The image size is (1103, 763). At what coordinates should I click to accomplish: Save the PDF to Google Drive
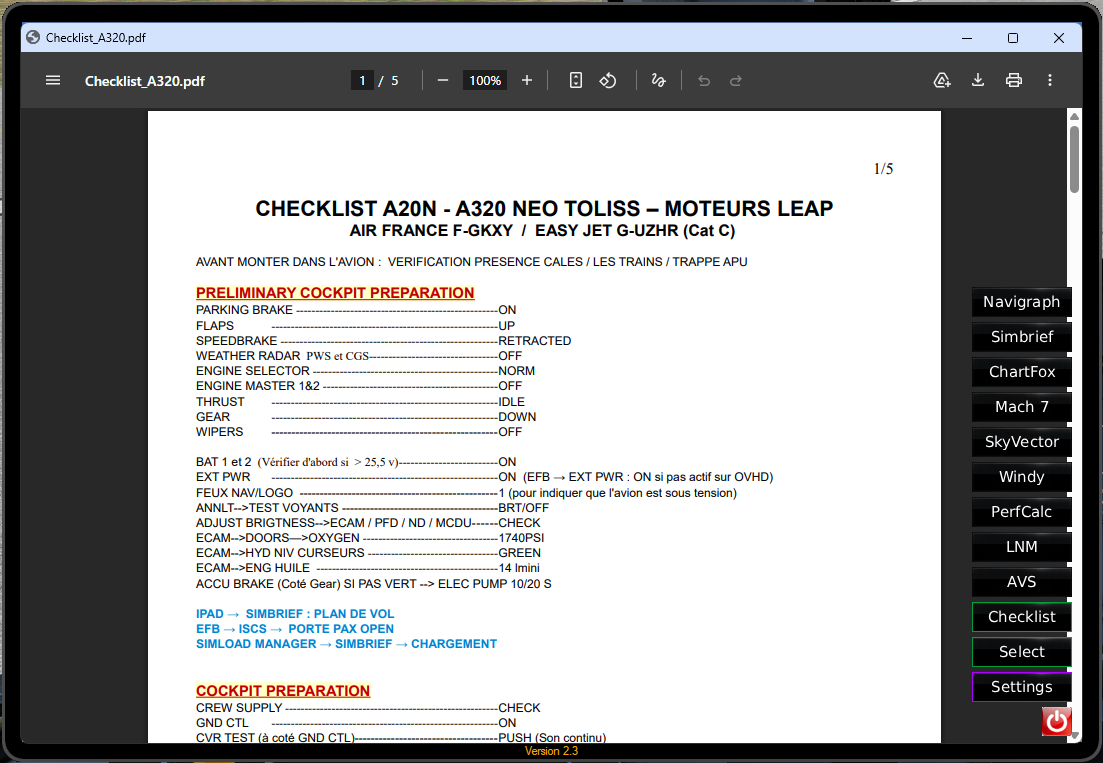click(x=942, y=80)
